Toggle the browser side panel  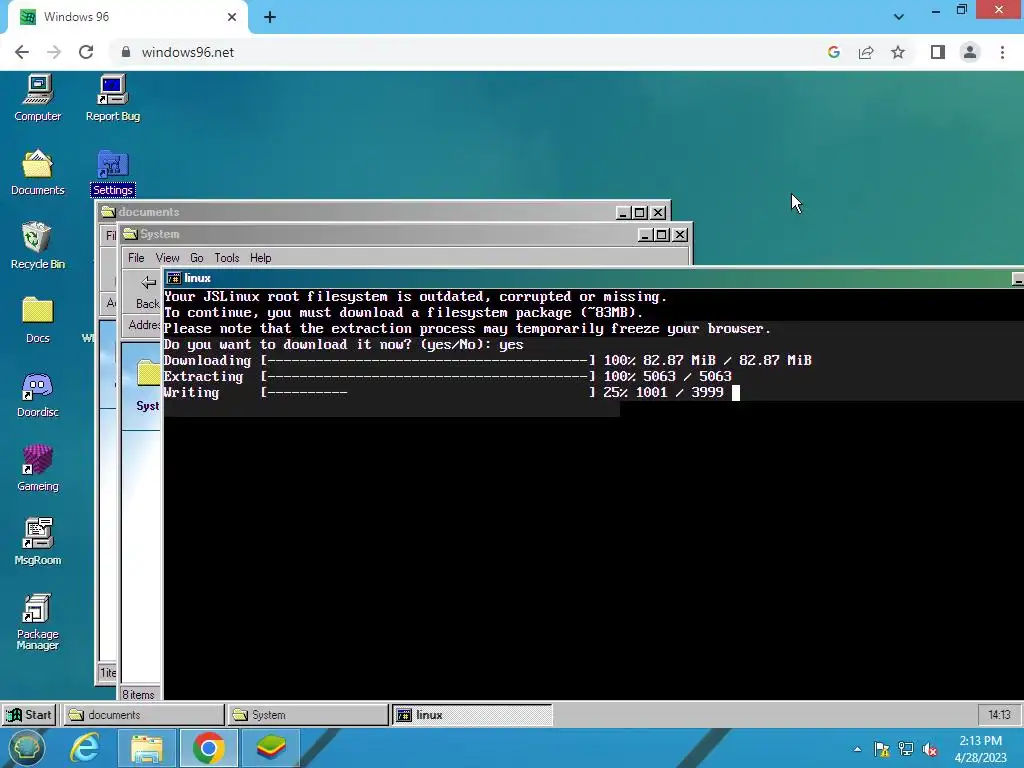[x=938, y=52]
